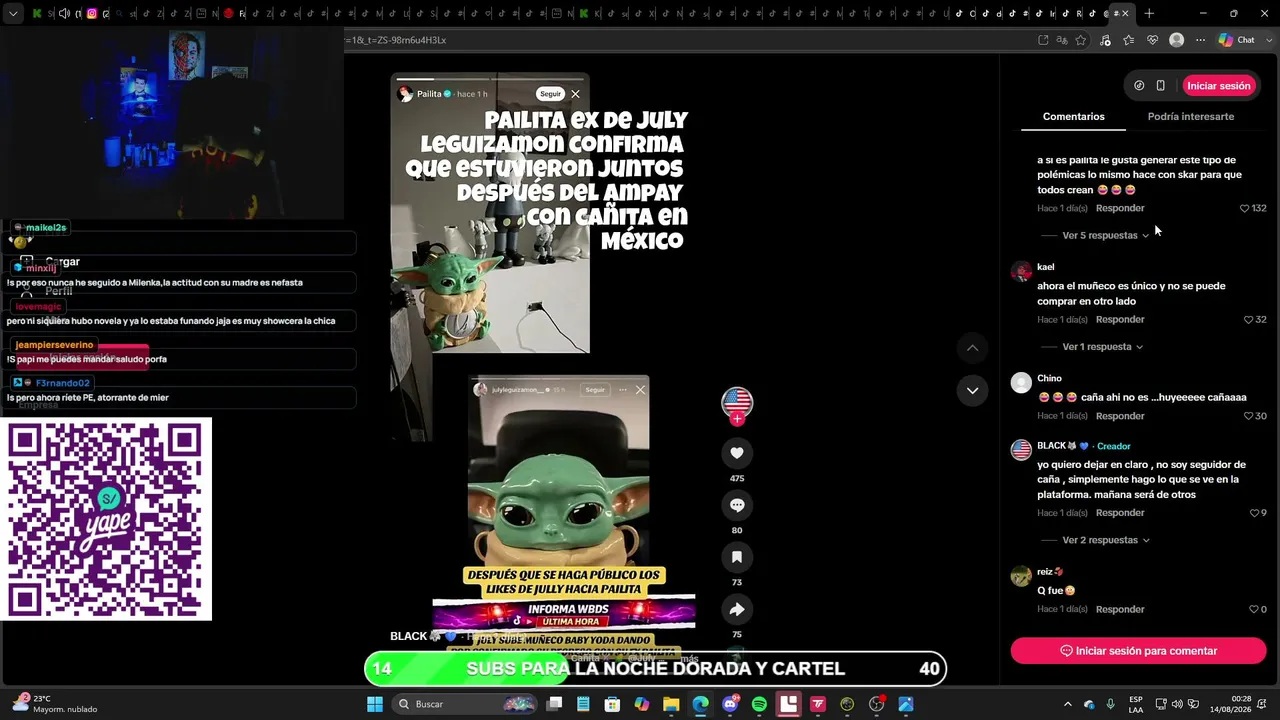Open browser Settings and more menu
This screenshot has width=1280, height=720.
1200,40
